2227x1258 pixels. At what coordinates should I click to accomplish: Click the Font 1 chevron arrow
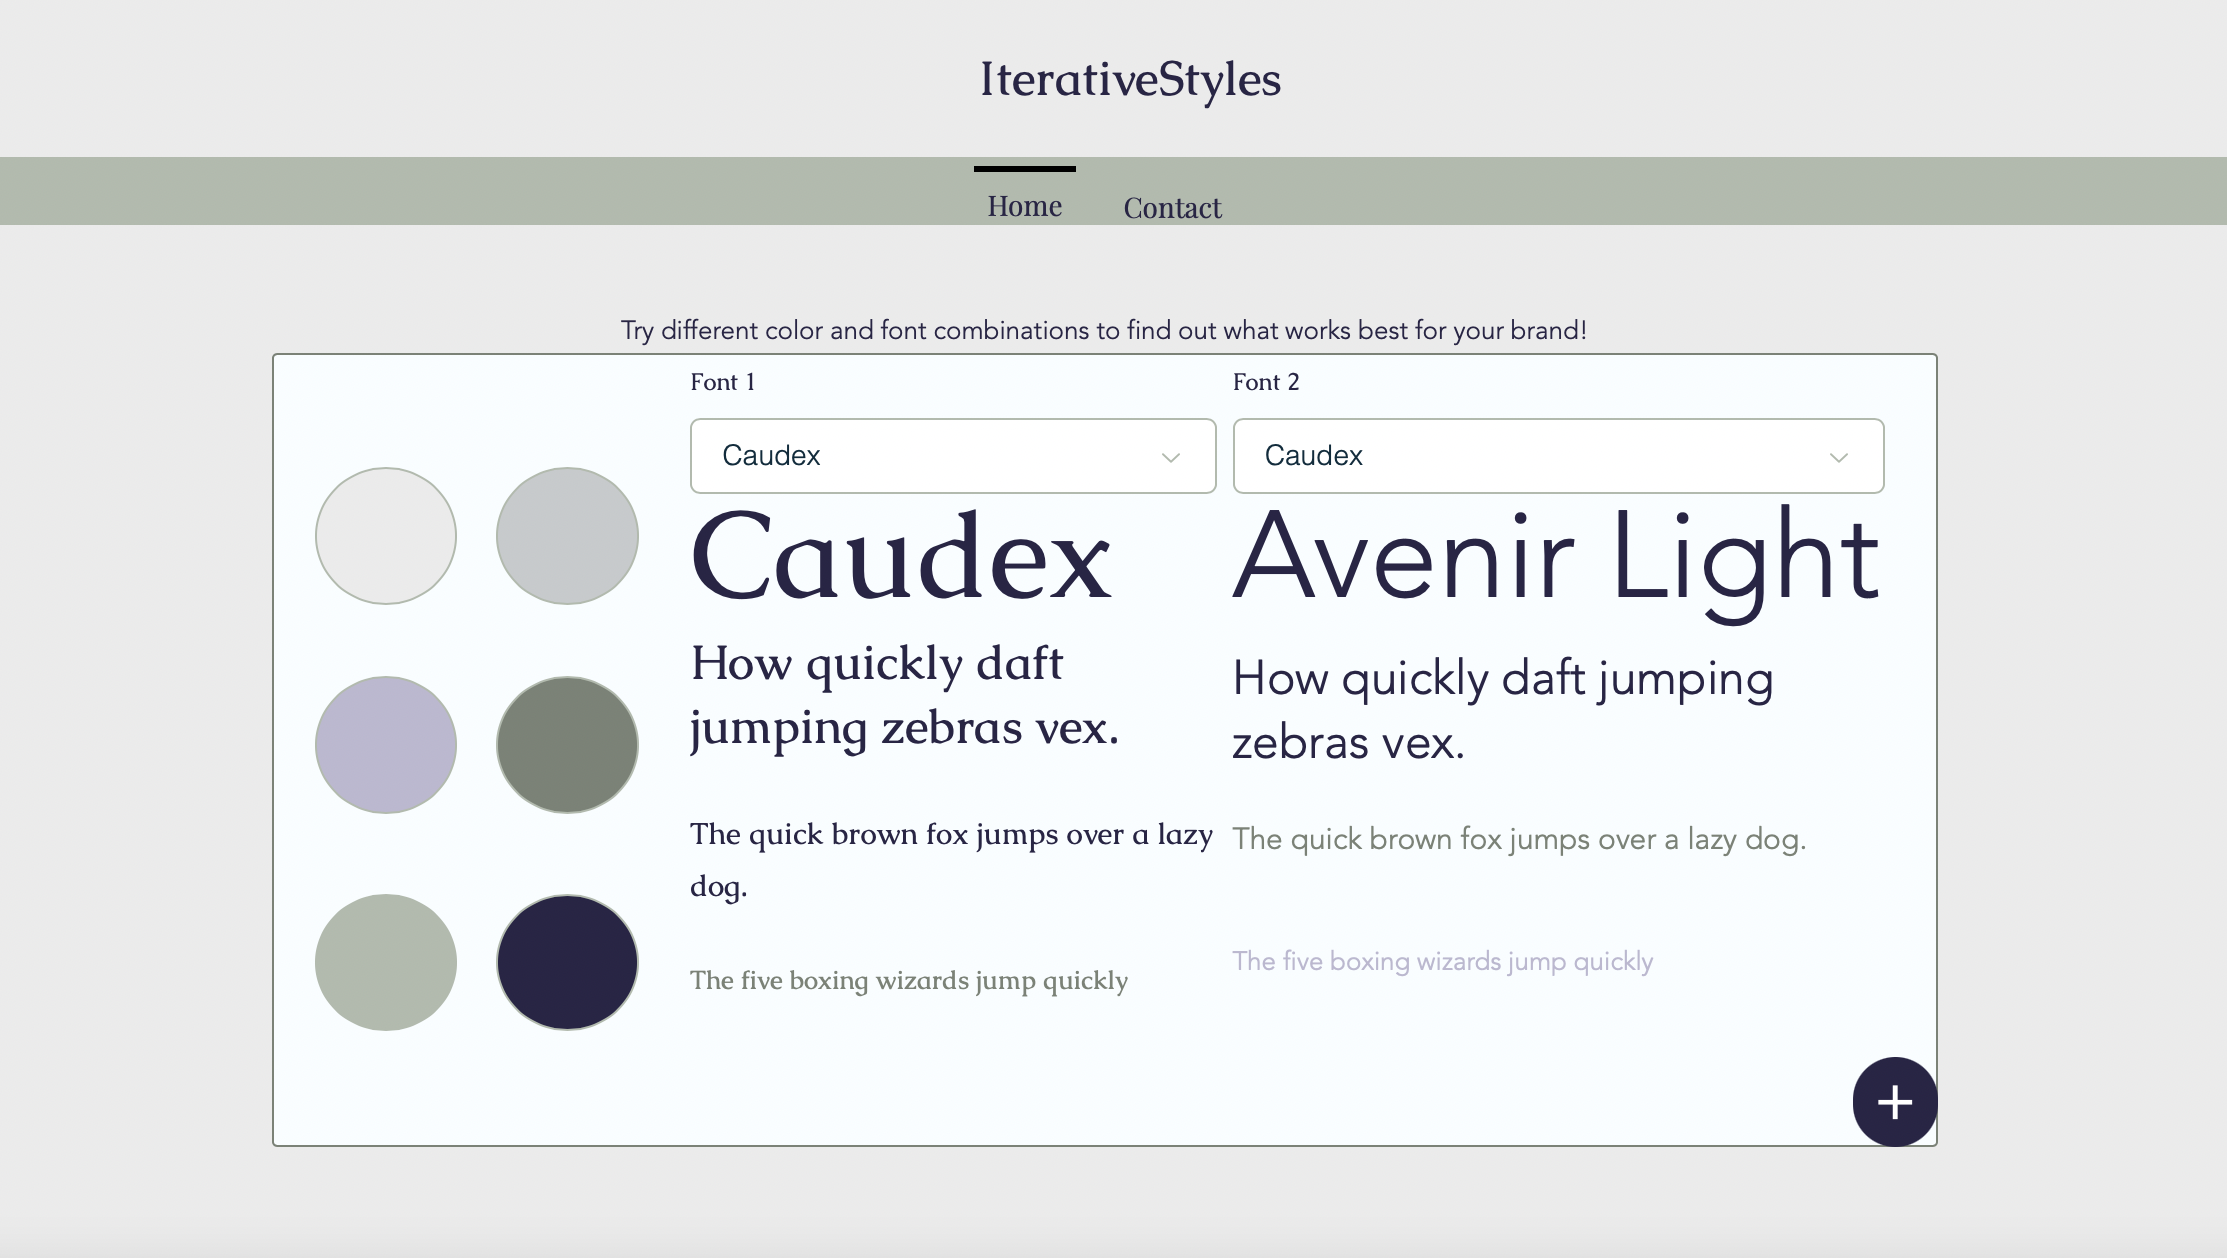point(1170,459)
